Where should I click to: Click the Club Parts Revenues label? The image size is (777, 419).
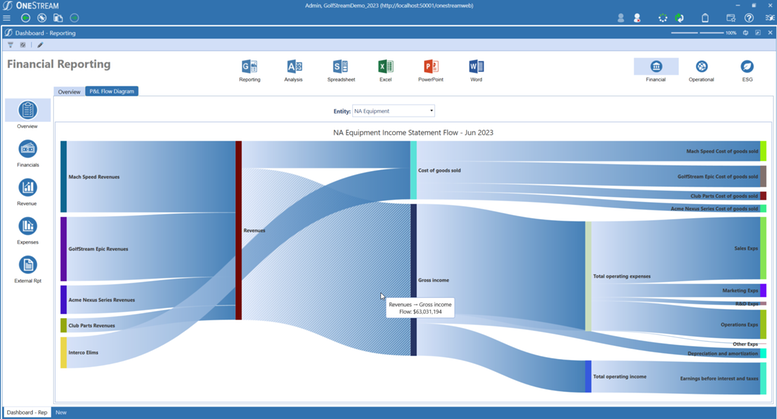(x=92, y=325)
